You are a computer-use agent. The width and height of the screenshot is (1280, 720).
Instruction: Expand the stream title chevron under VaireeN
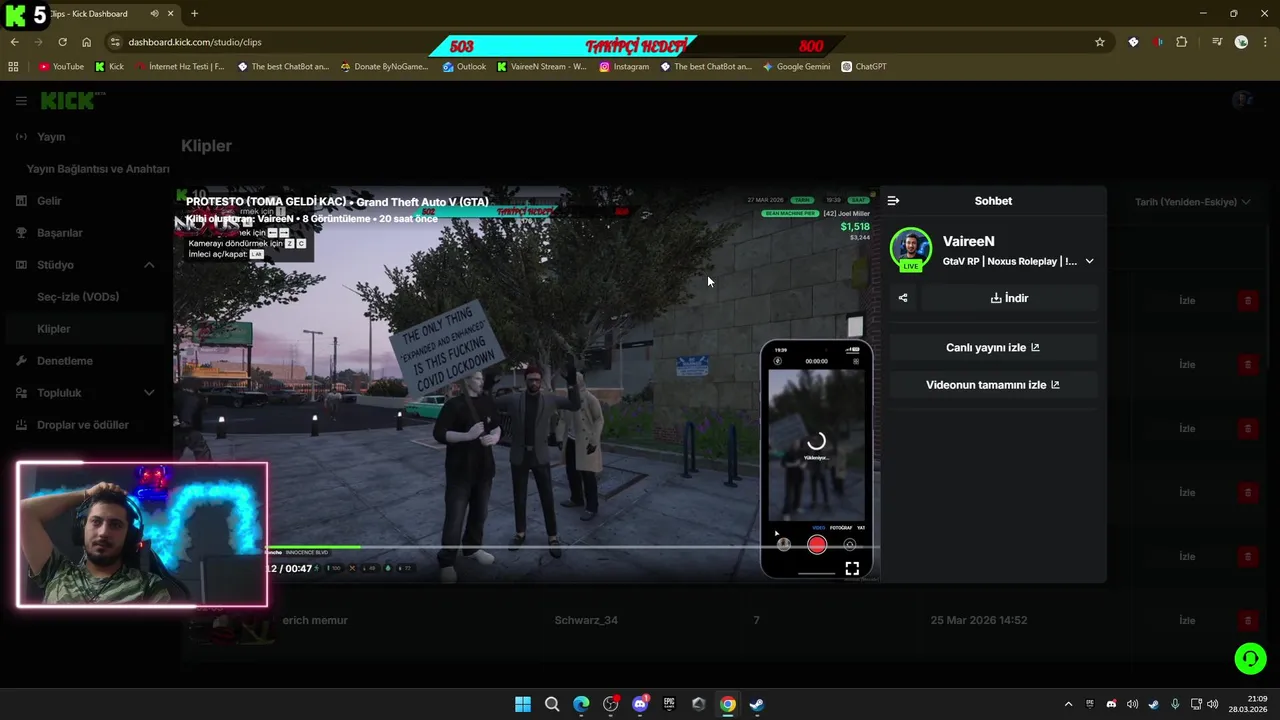(x=1089, y=262)
